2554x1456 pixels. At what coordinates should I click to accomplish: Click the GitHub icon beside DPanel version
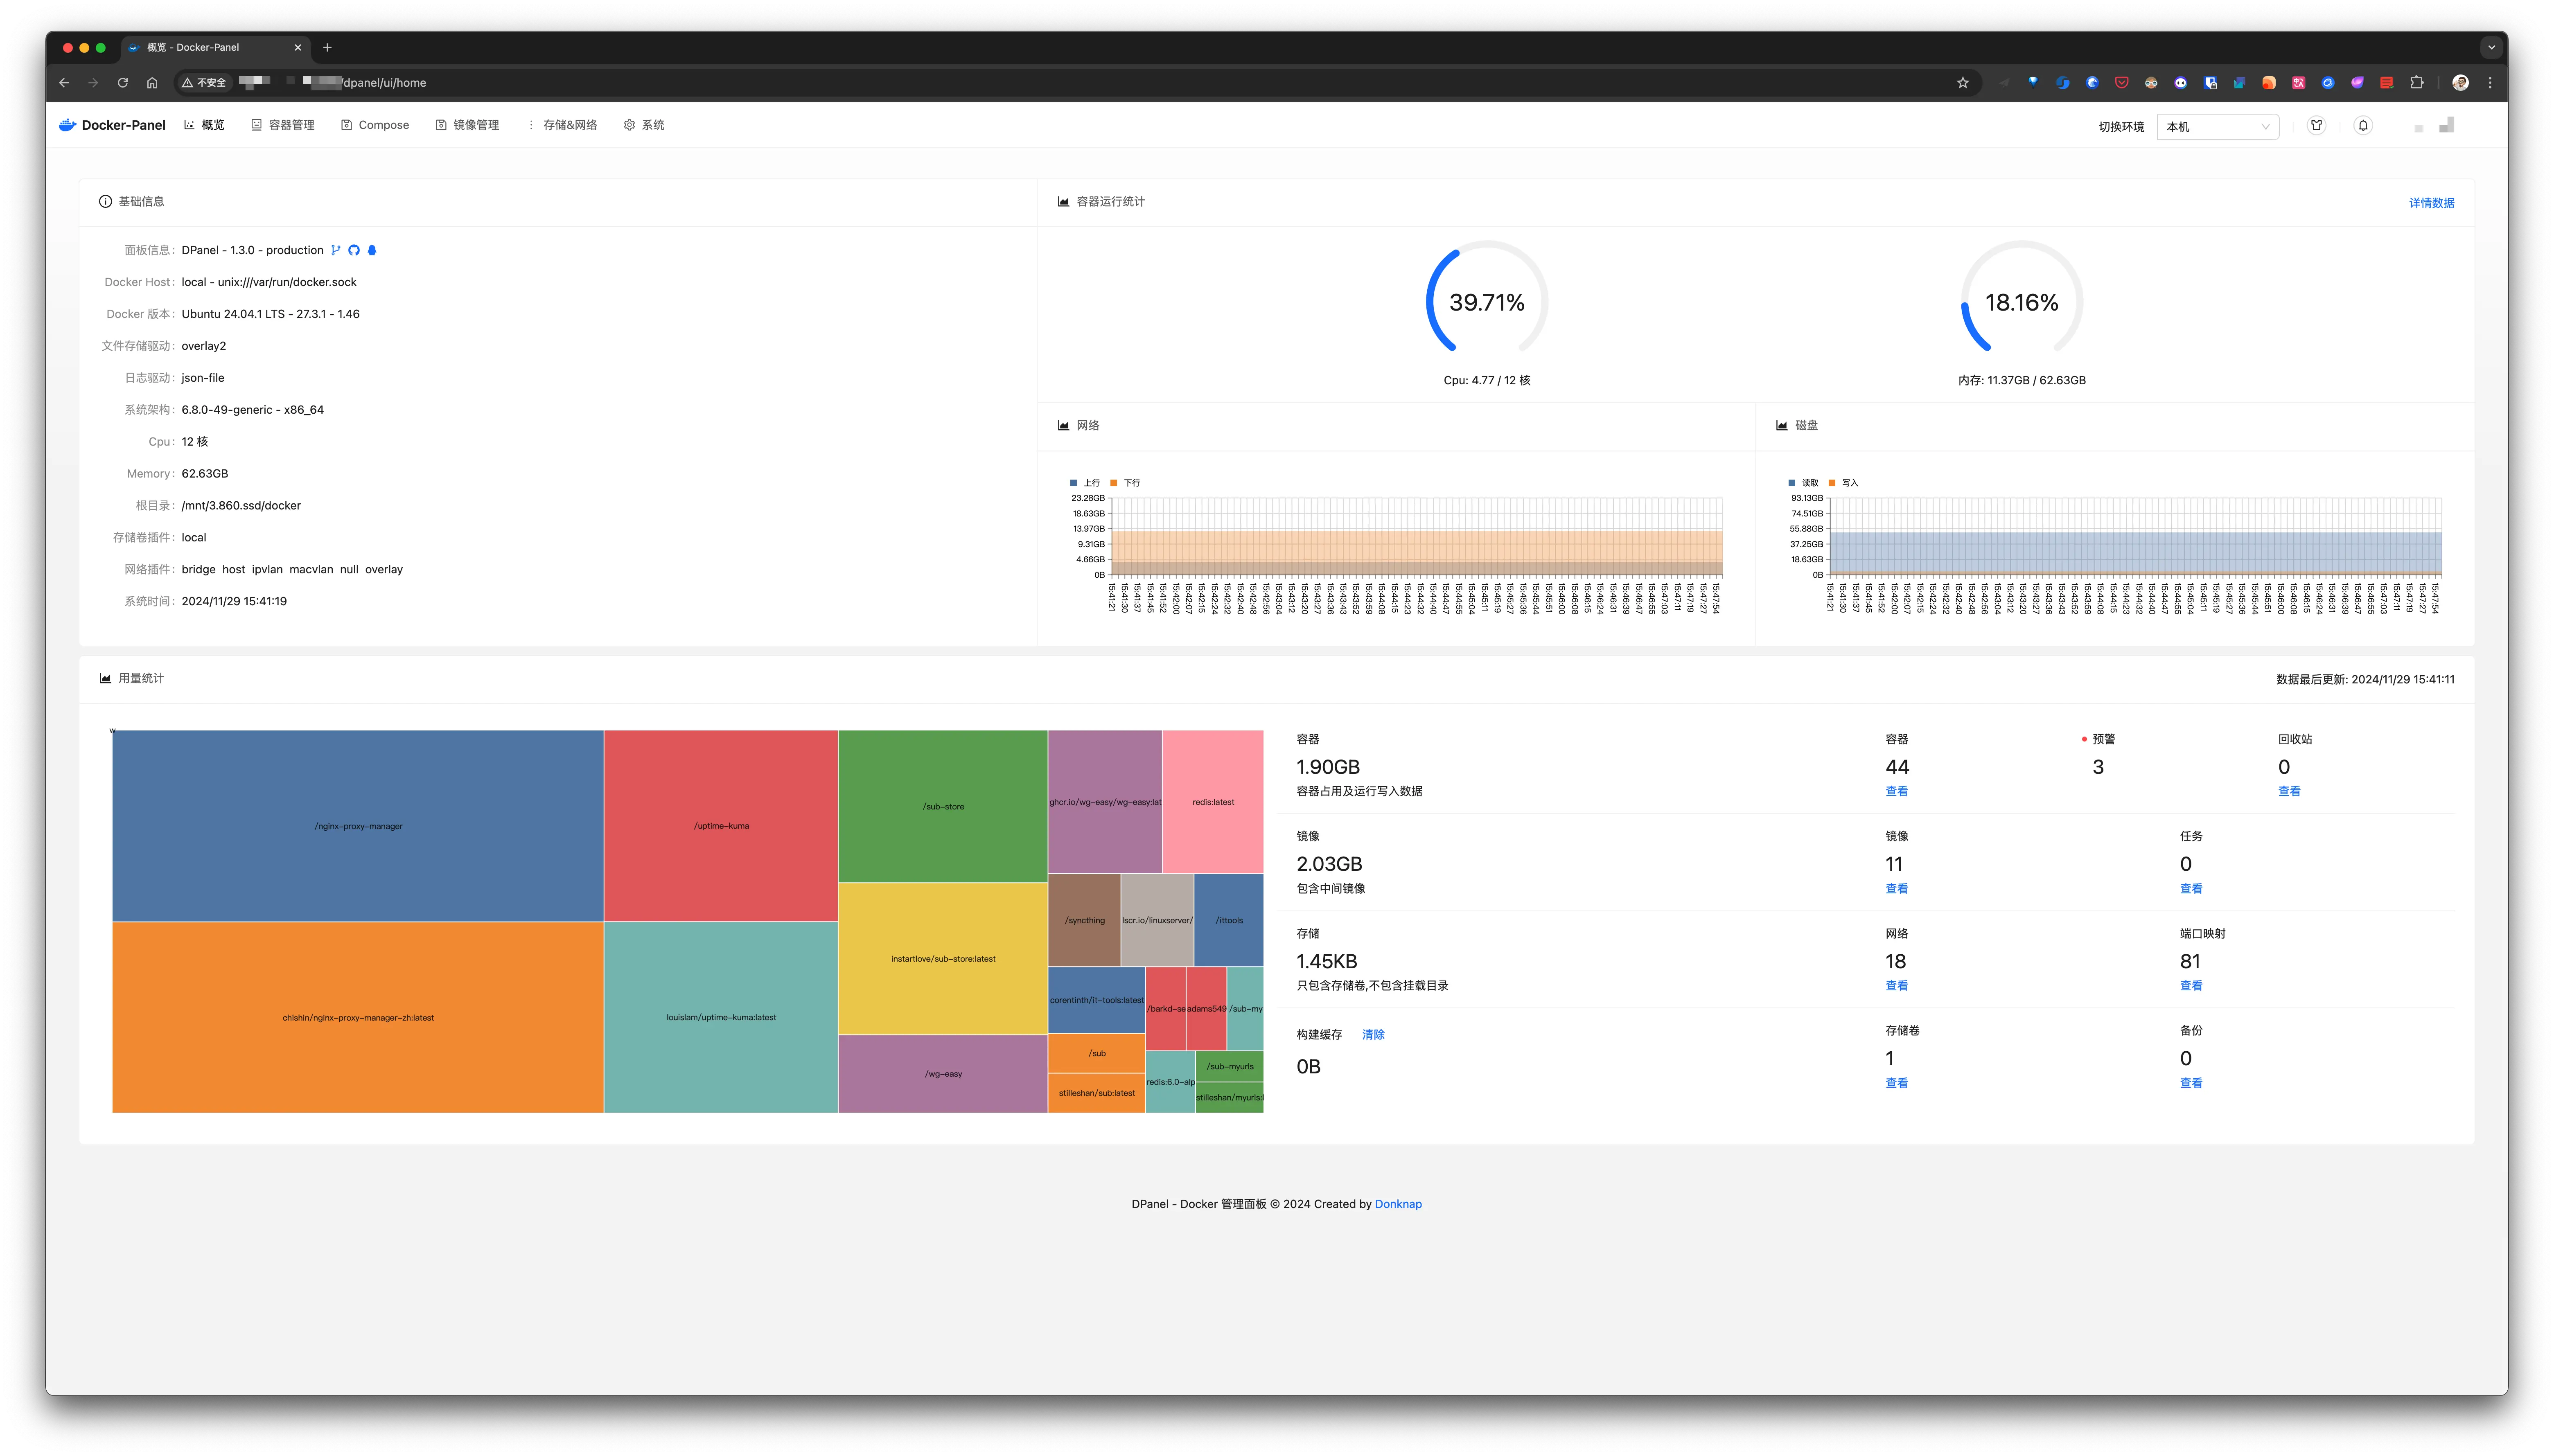tap(354, 251)
